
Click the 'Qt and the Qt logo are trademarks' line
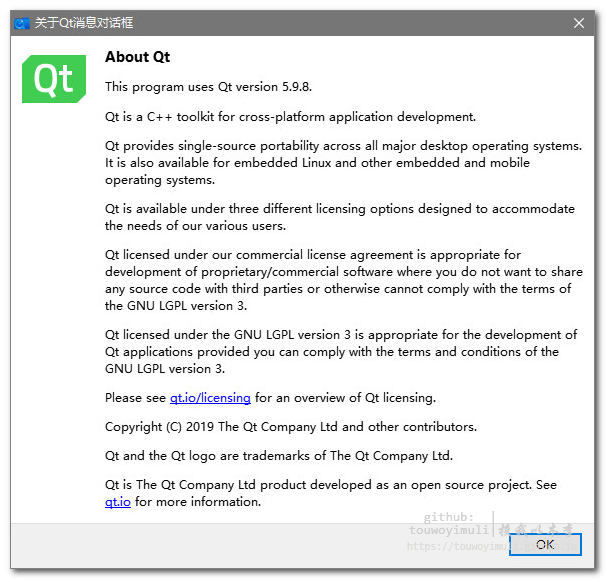[x=279, y=456]
